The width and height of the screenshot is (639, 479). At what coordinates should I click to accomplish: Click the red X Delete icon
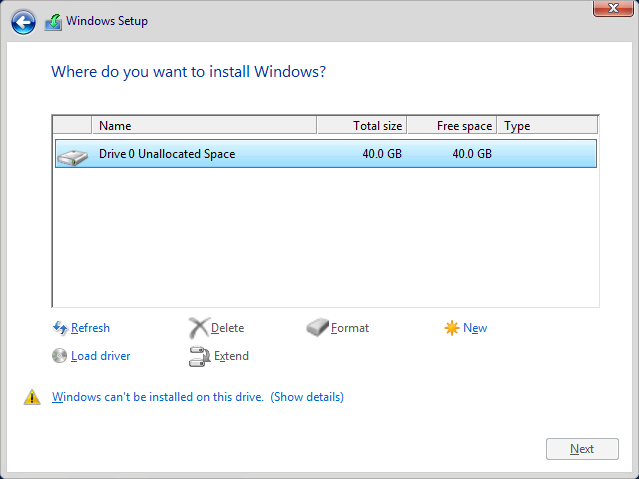pos(199,328)
